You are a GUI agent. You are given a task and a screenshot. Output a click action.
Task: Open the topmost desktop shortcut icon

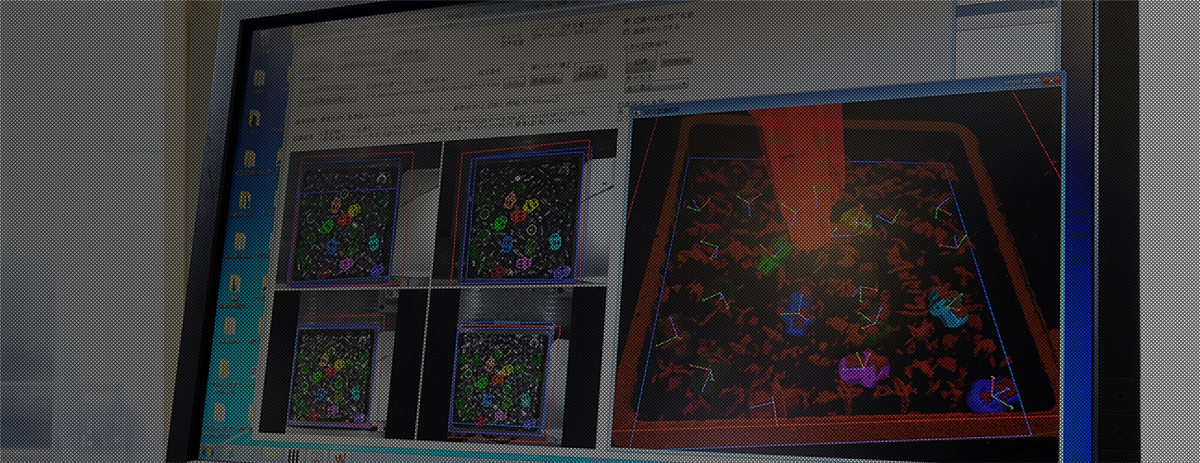[259, 77]
